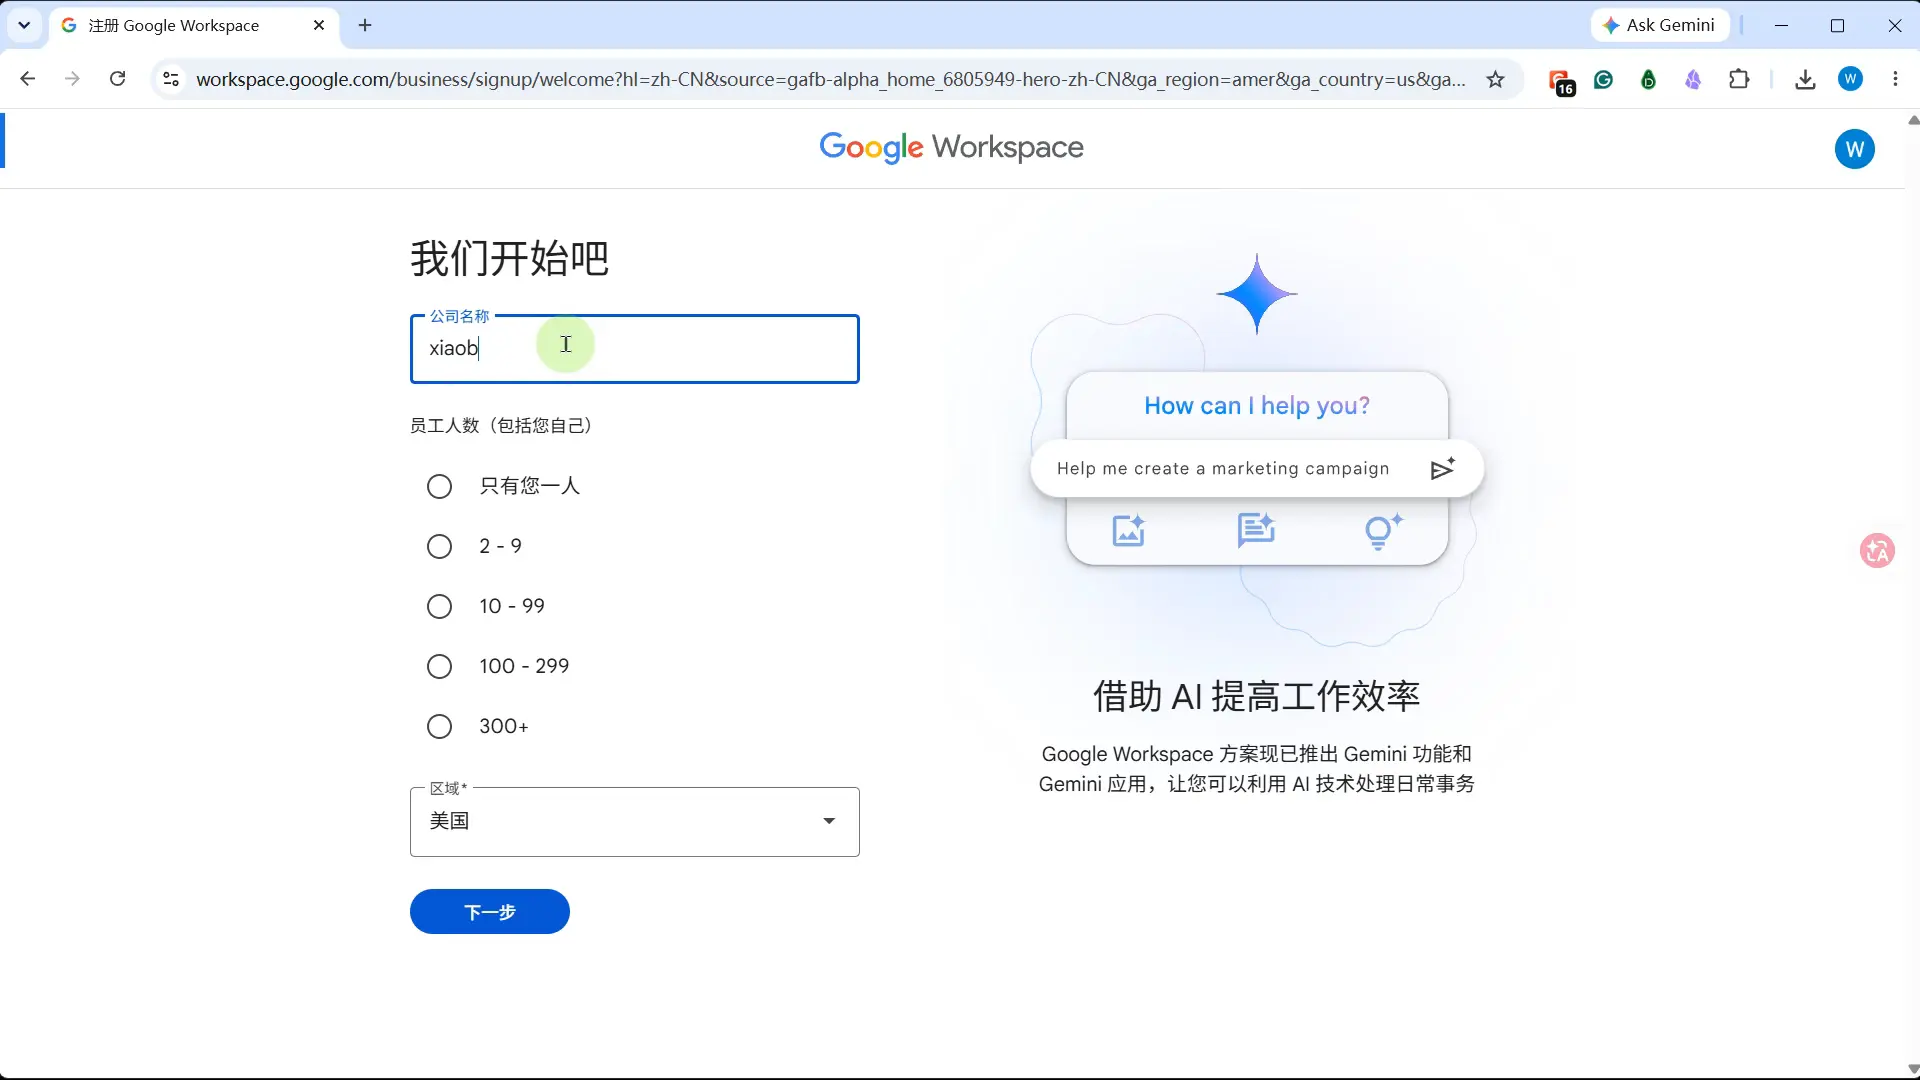Open the browser downloads panel

click(x=1805, y=79)
